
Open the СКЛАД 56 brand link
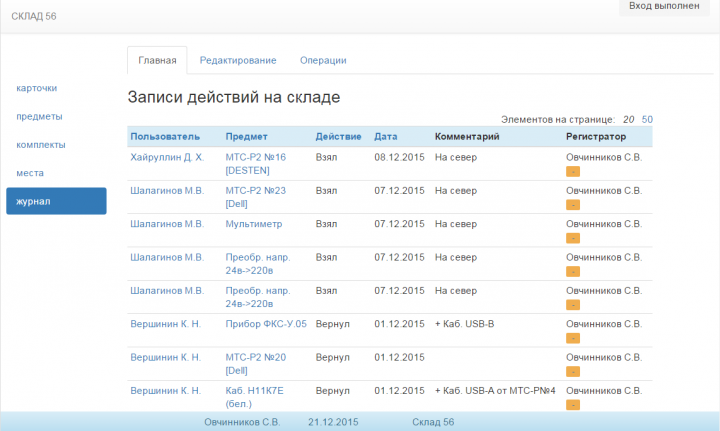[x=34, y=16]
